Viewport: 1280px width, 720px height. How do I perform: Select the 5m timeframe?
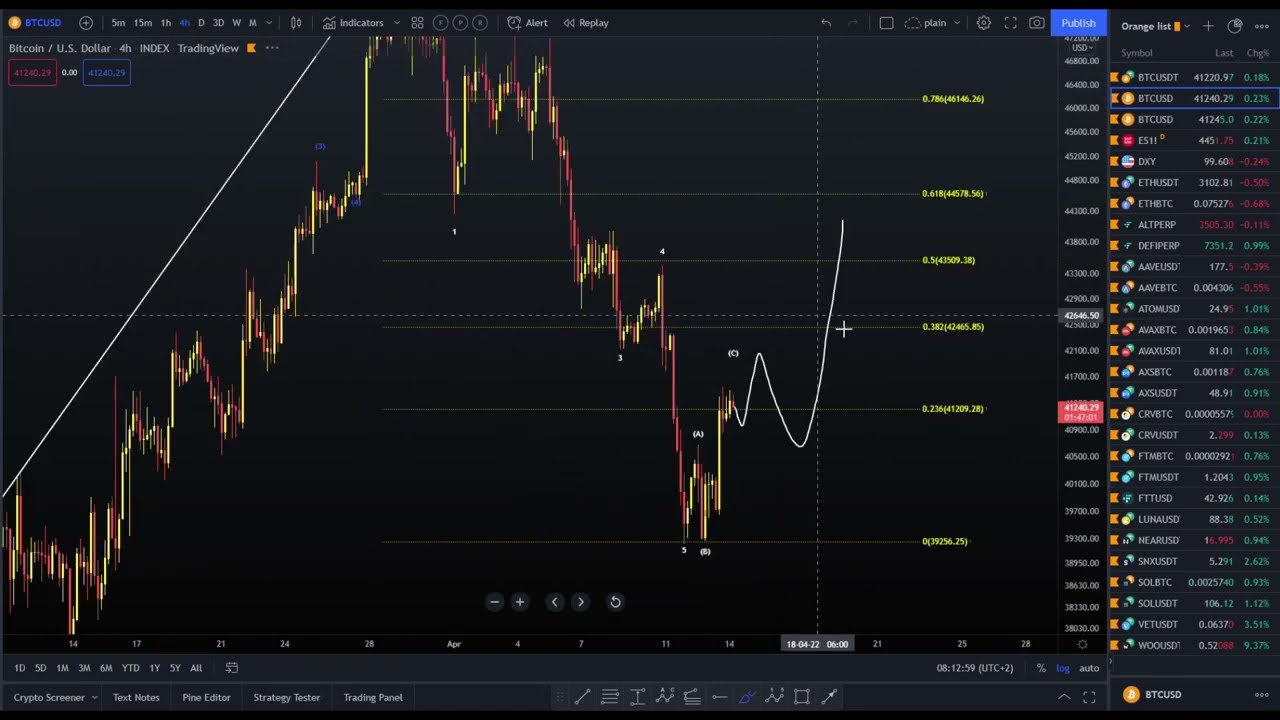(x=118, y=22)
